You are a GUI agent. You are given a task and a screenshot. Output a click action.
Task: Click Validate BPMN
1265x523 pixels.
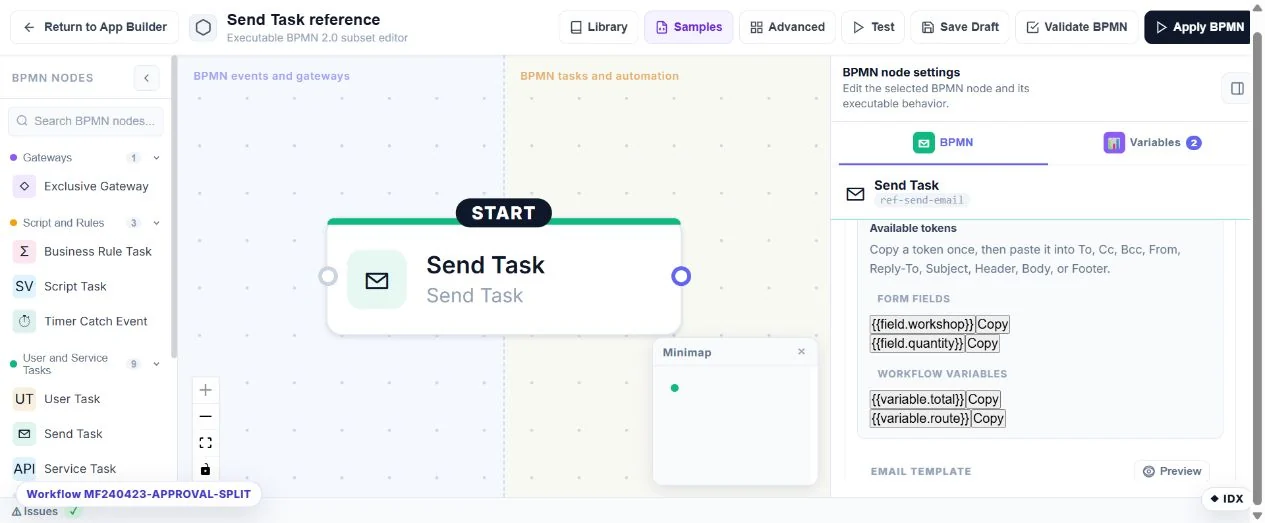pos(1076,27)
